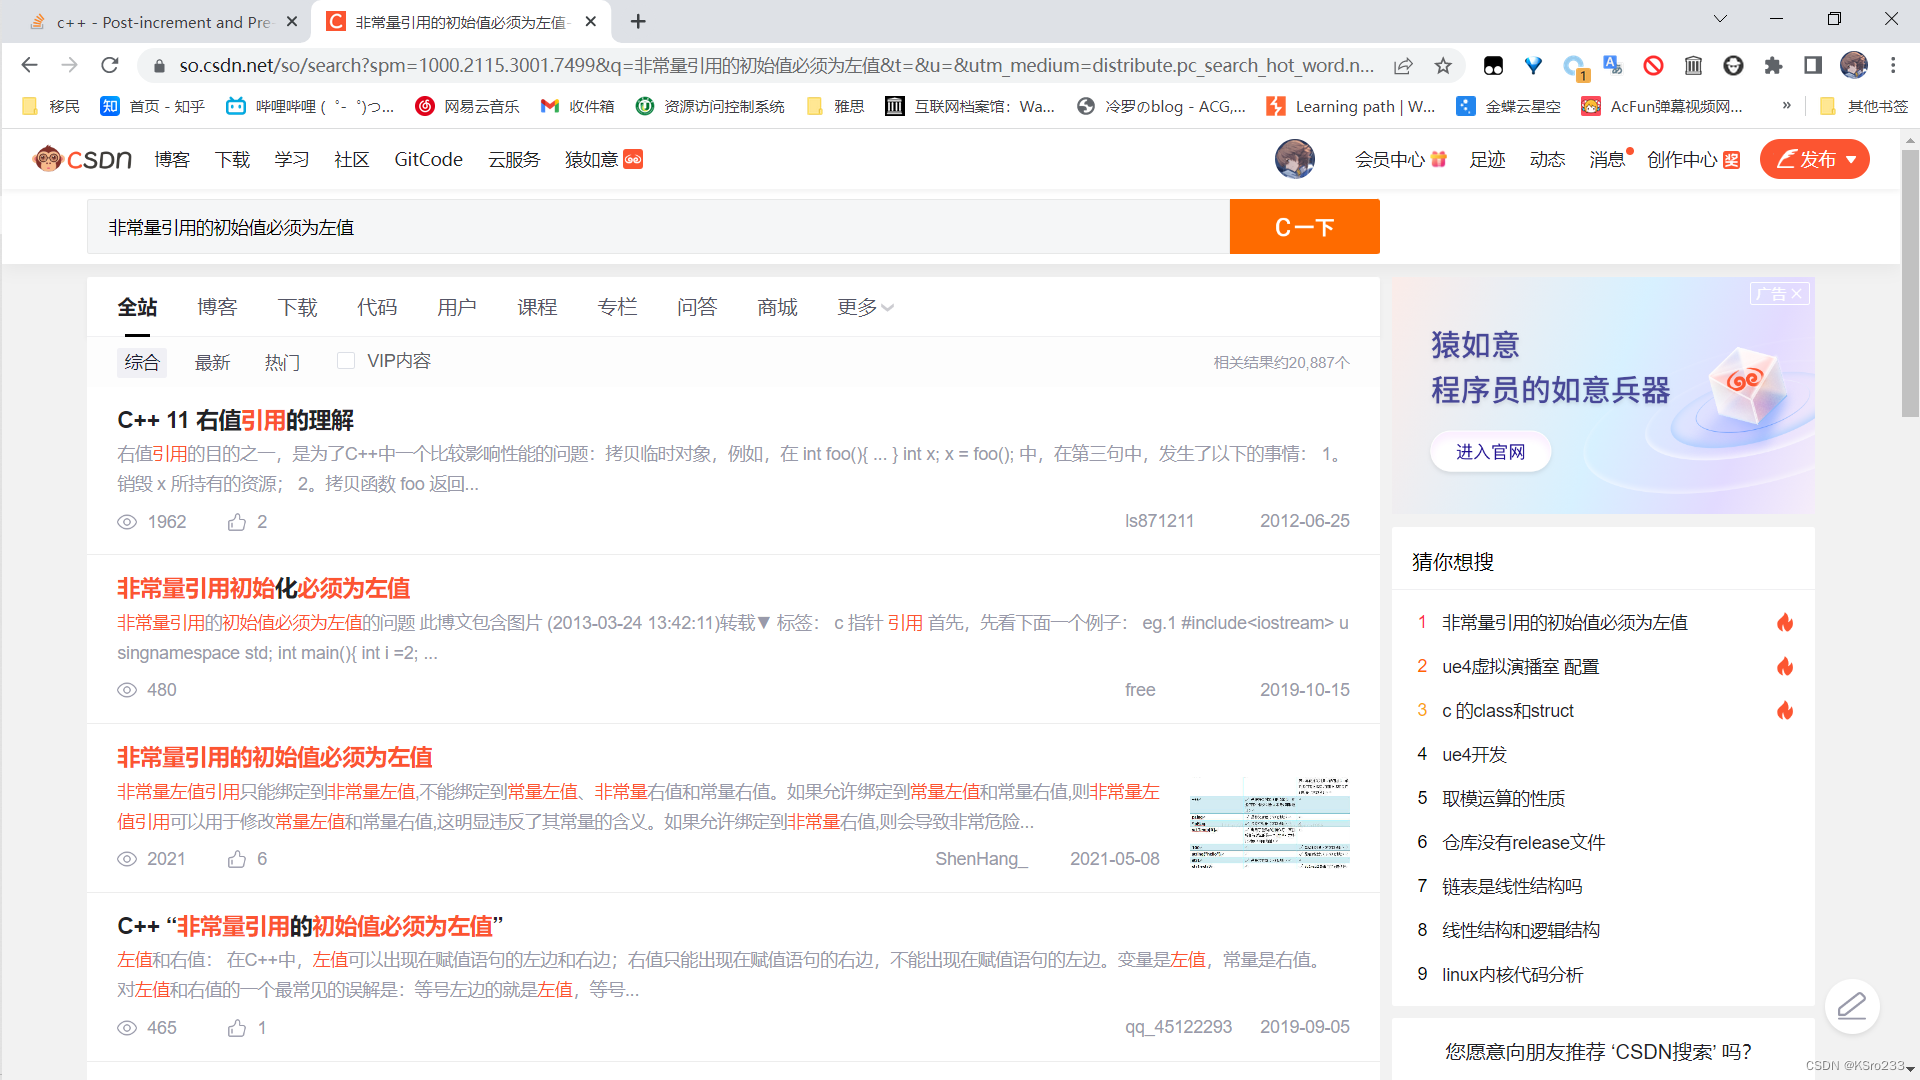This screenshot has width=1920, height=1080.
Task: Bookmark this page with star icon
Action: pyautogui.click(x=1443, y=66)
